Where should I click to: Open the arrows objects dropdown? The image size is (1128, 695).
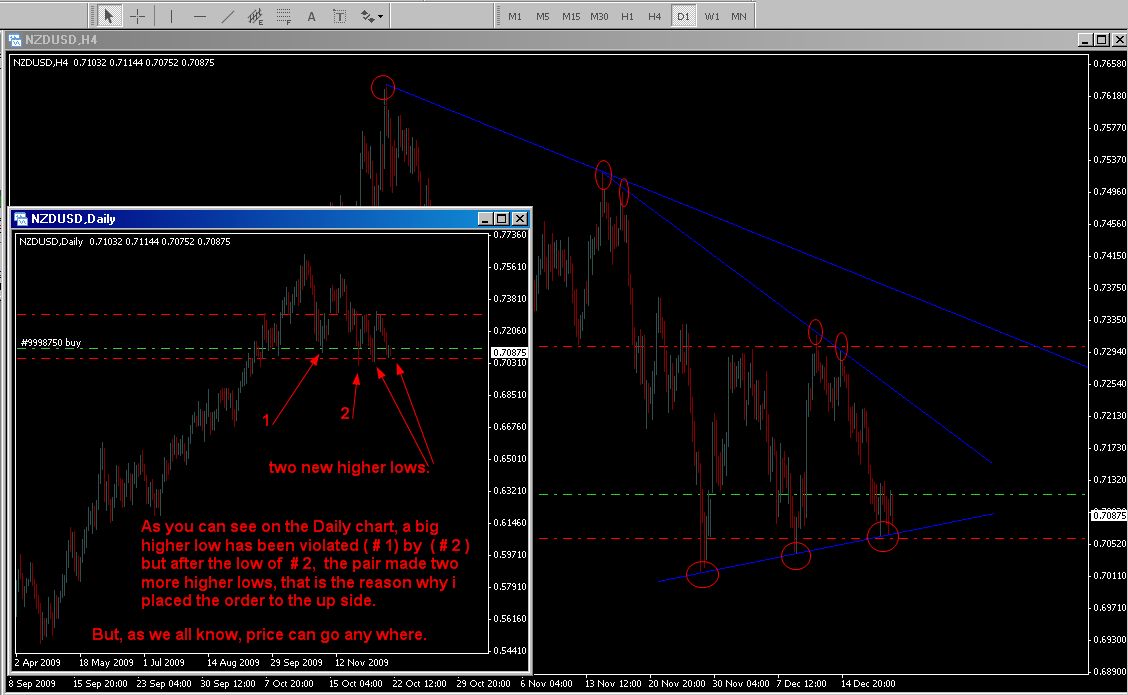pos(372,16)
